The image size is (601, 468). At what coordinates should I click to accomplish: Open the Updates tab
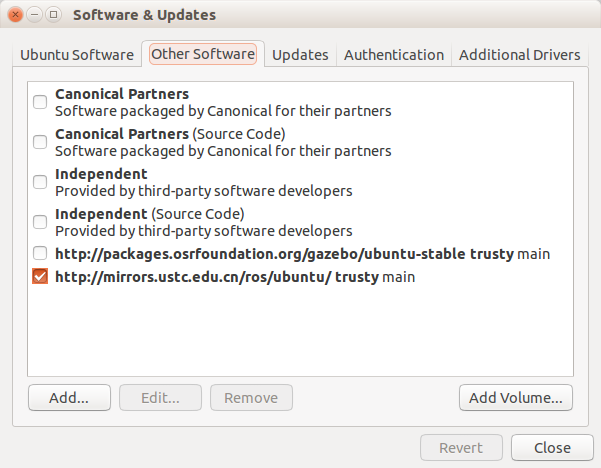[300, 55]
